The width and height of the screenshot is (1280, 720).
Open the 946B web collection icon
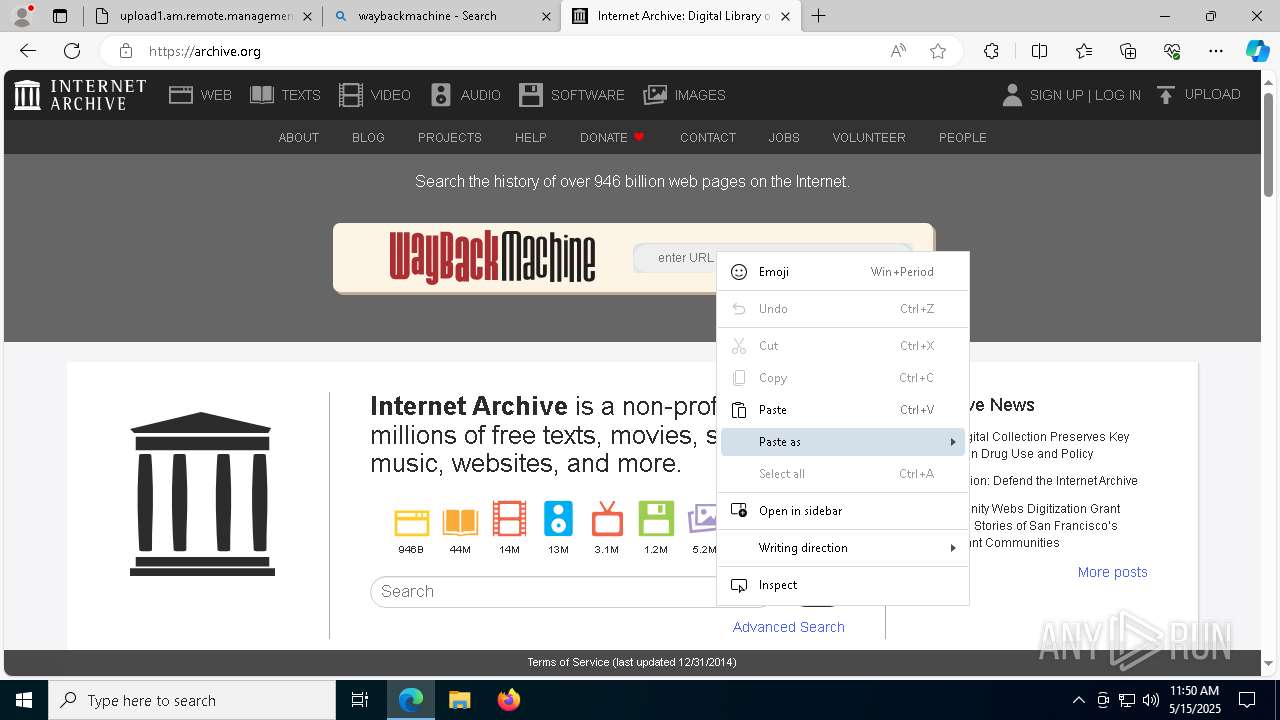pyautogui.click(x=411, y=522)
